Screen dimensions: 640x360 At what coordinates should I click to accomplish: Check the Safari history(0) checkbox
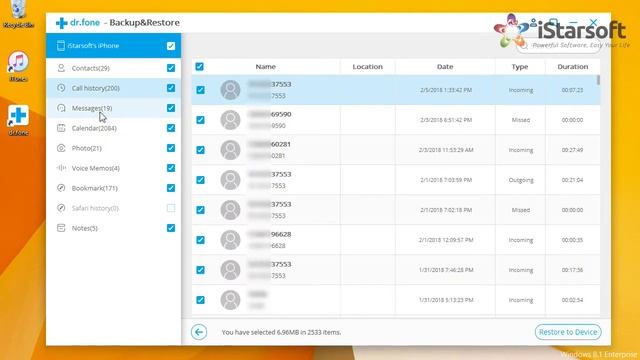click(x=171, y=208)
